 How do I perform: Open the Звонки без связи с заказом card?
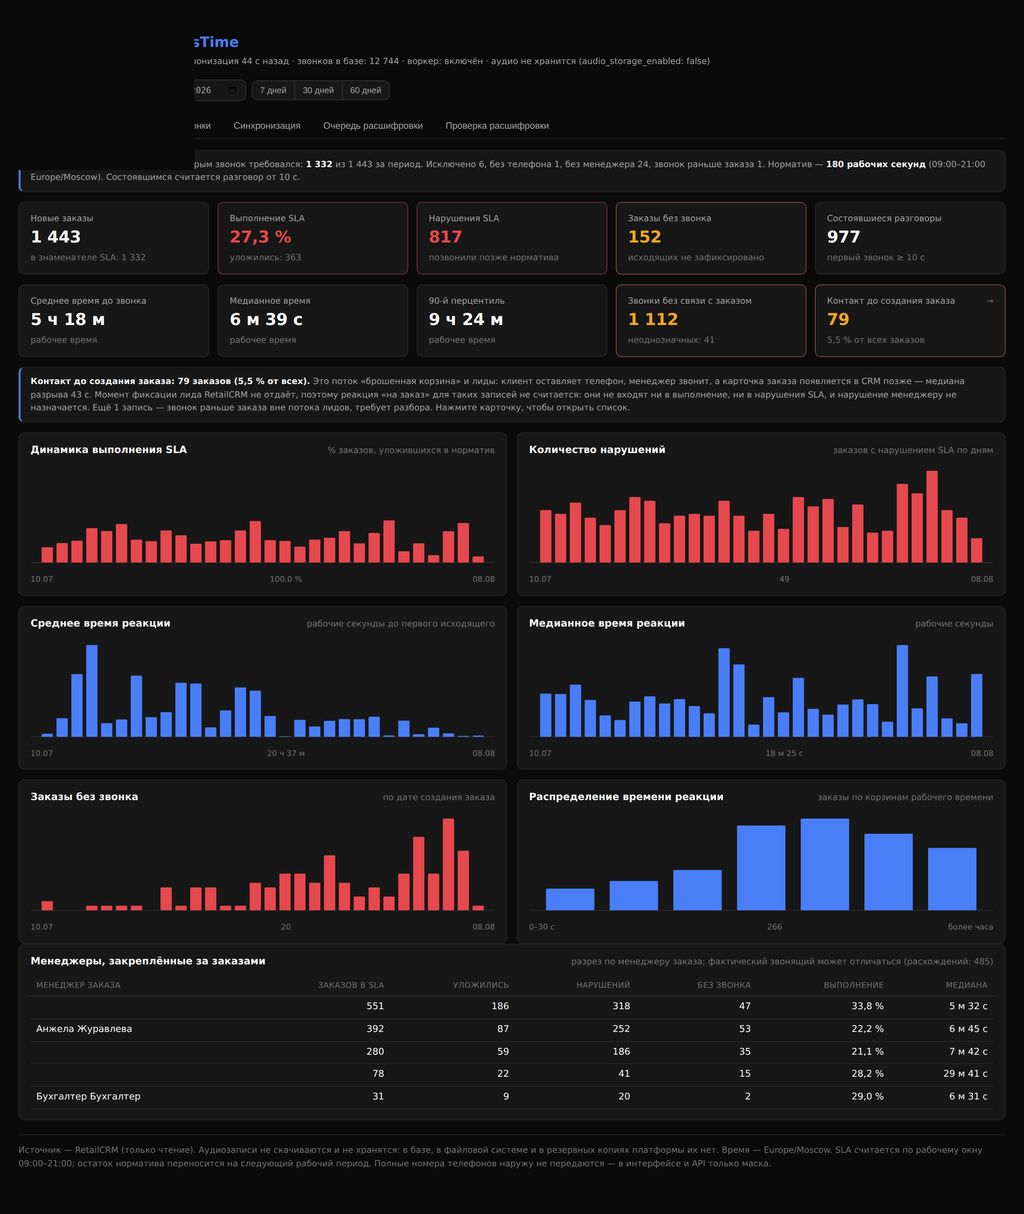(x=711, y=320)
